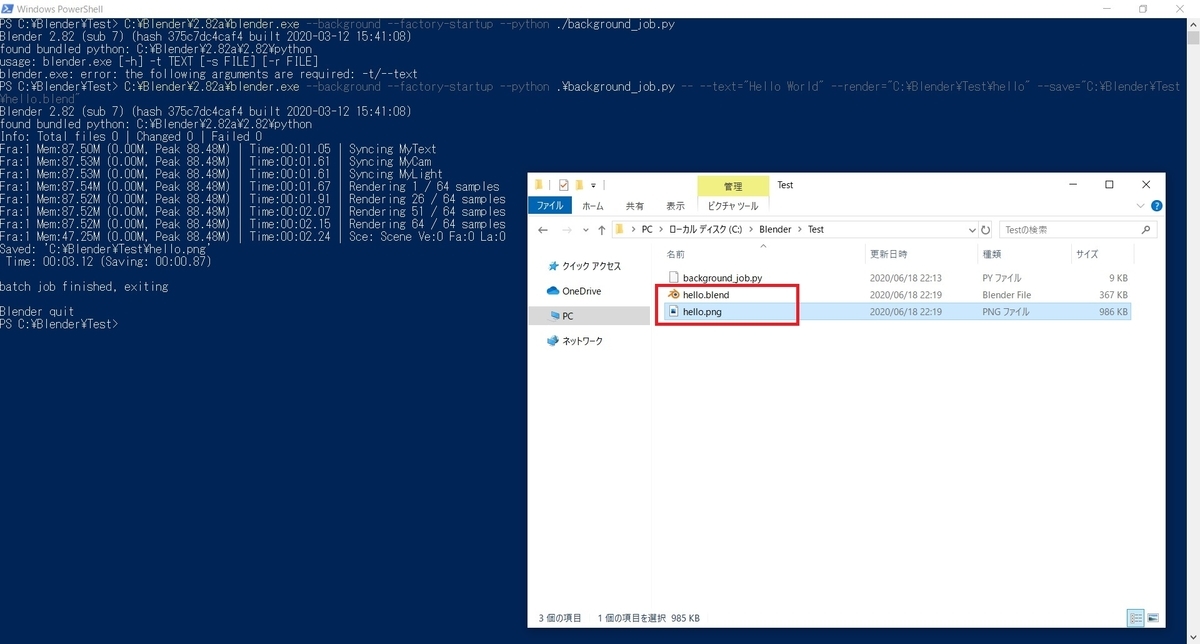The width and height of the screenshot is (1200, 644).
Task: Click the document icon beside background_job.py
Action: (674, 278)
